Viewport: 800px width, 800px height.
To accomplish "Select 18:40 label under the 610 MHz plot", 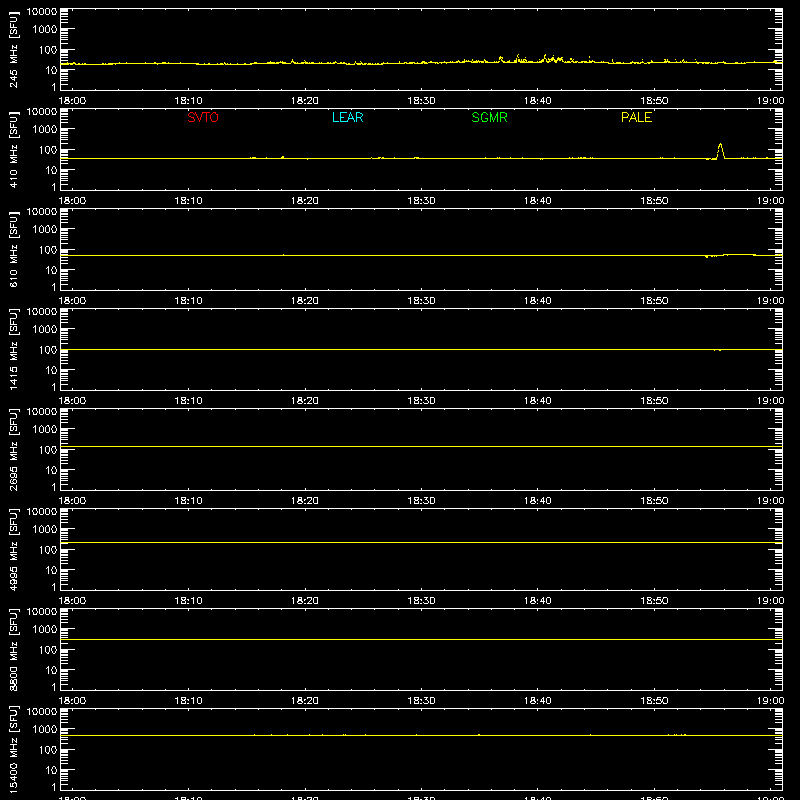I will click(538, 301).
